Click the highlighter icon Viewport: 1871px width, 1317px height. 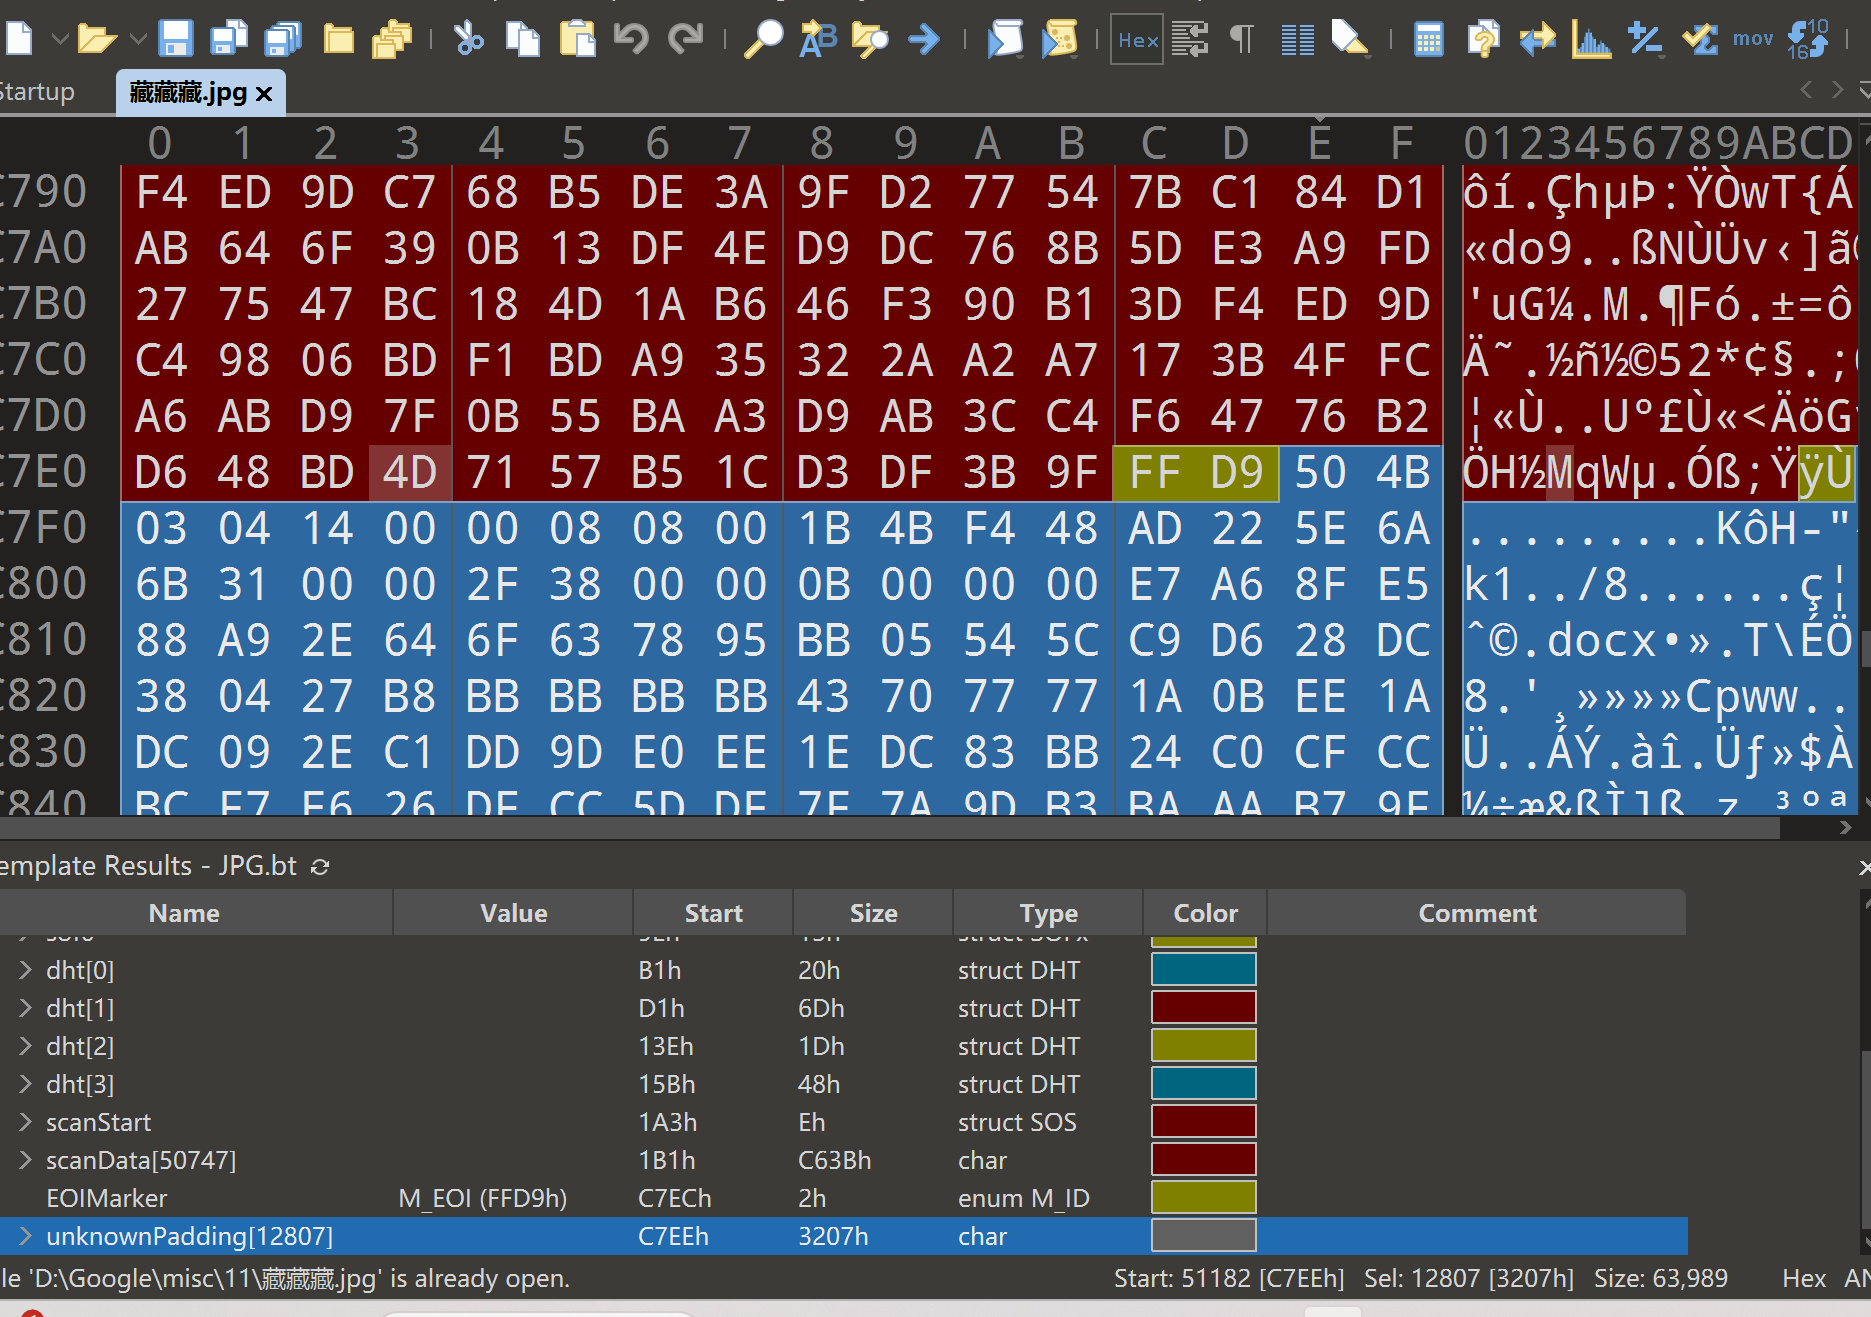[x=1350, y=39]
